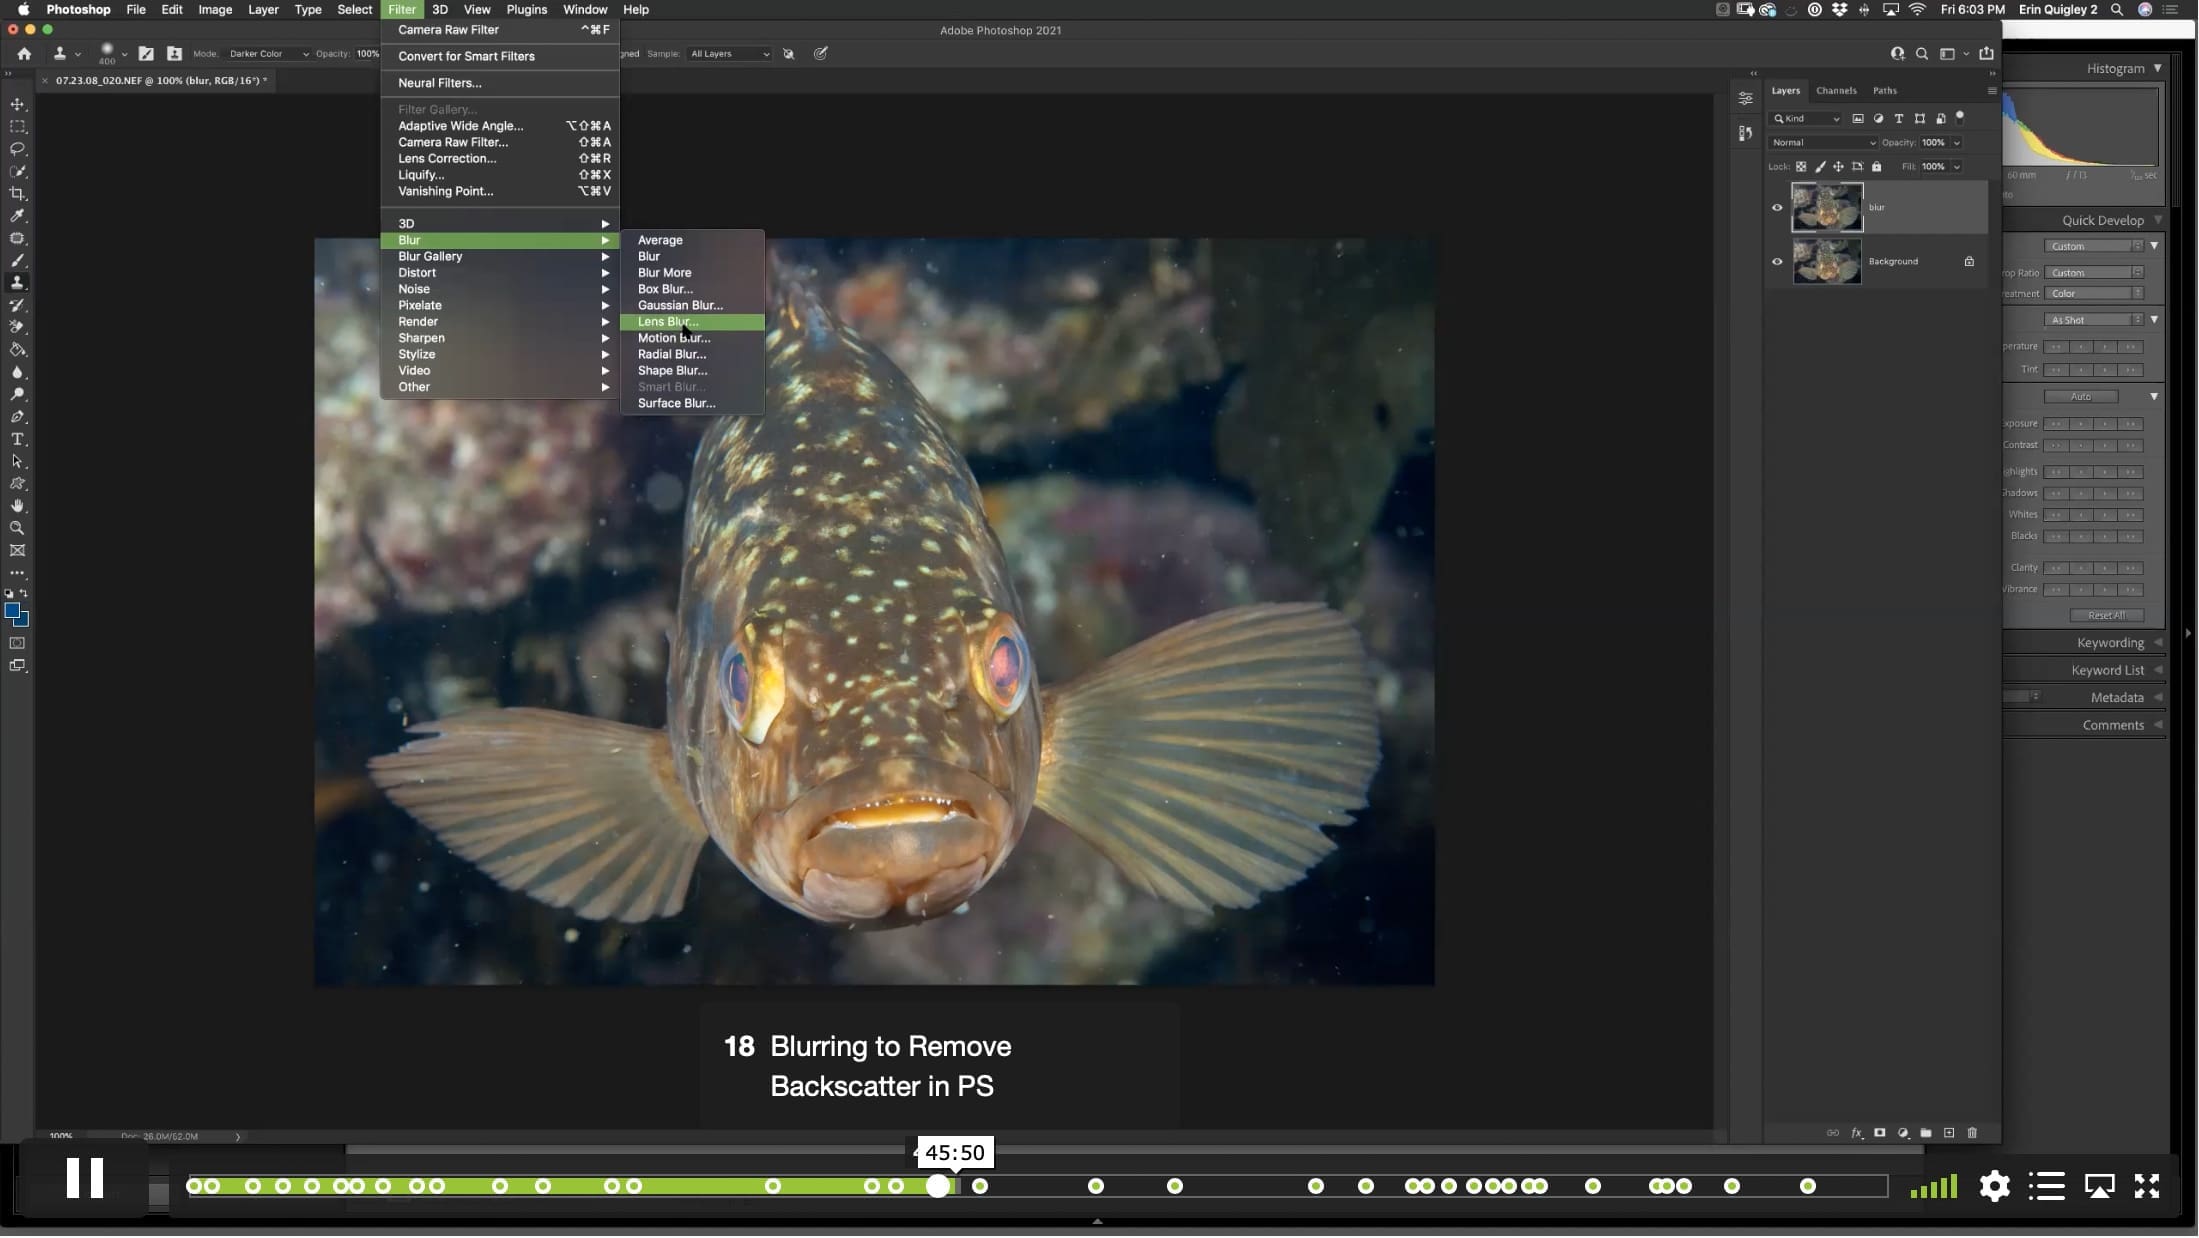
Task: Open the Darker Color mode dropdown
Action: point(268,54)
